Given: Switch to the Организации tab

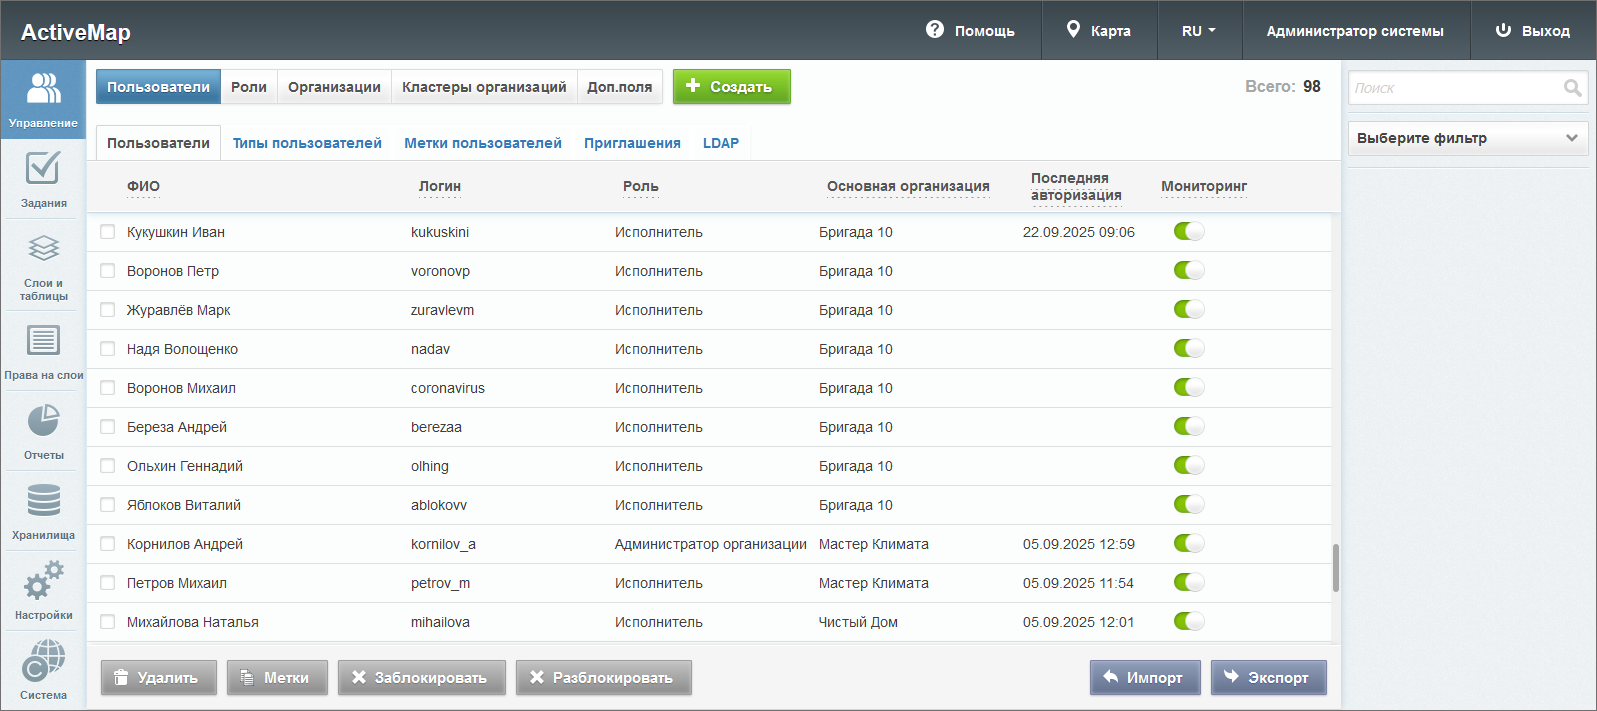Looking at the screenshot, I should (x=334, y=87).
